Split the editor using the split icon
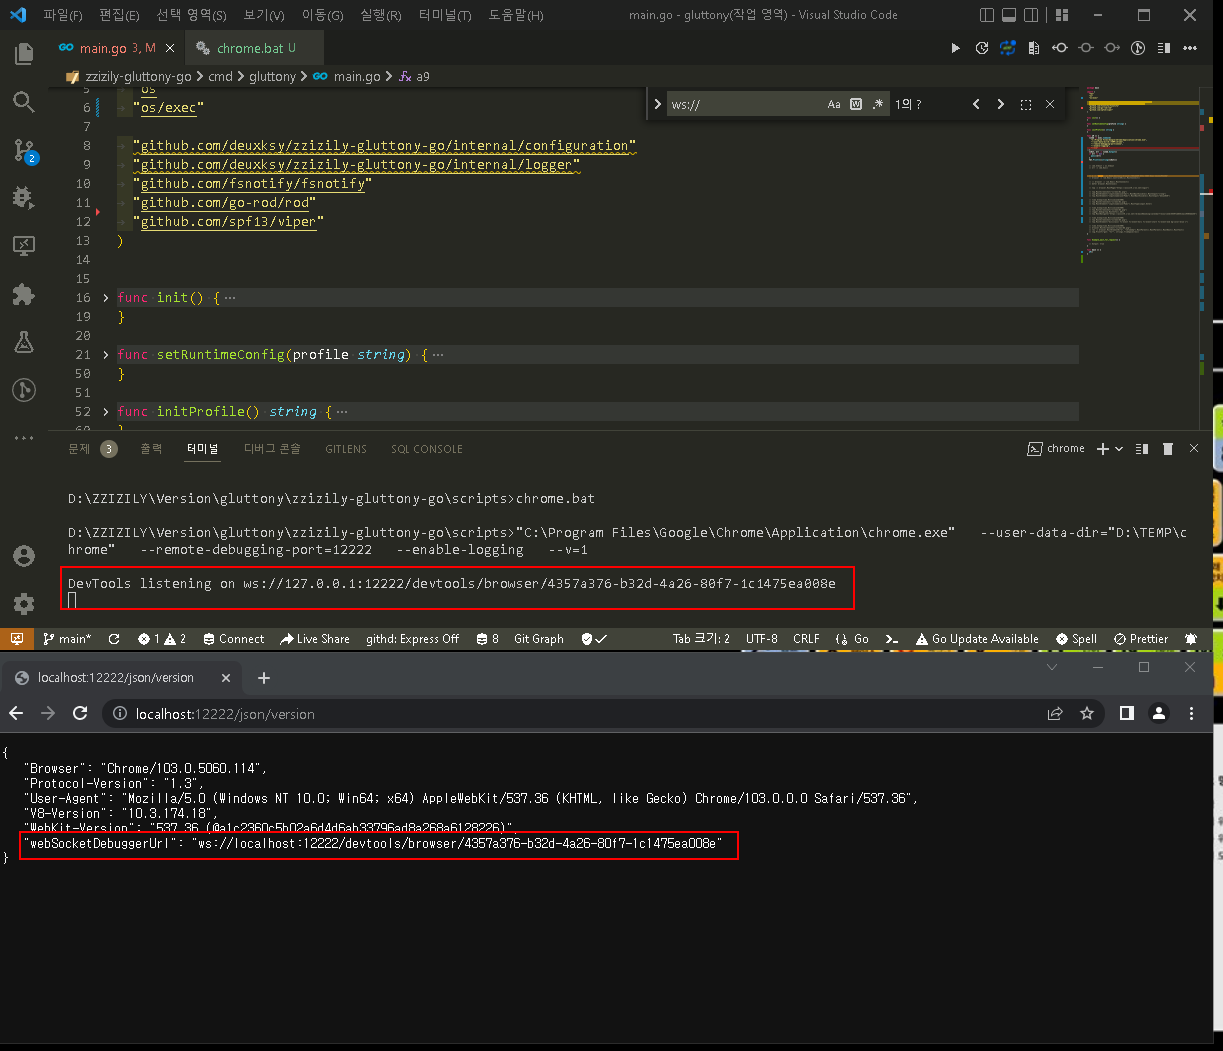The image size is (1223, 1051). tap(1164, 48)
